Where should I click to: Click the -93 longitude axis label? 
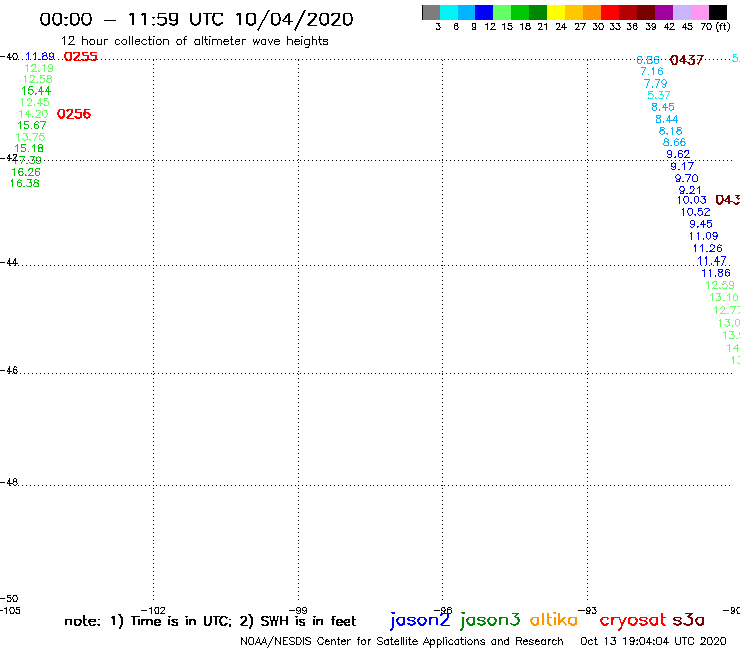[588, 610]
